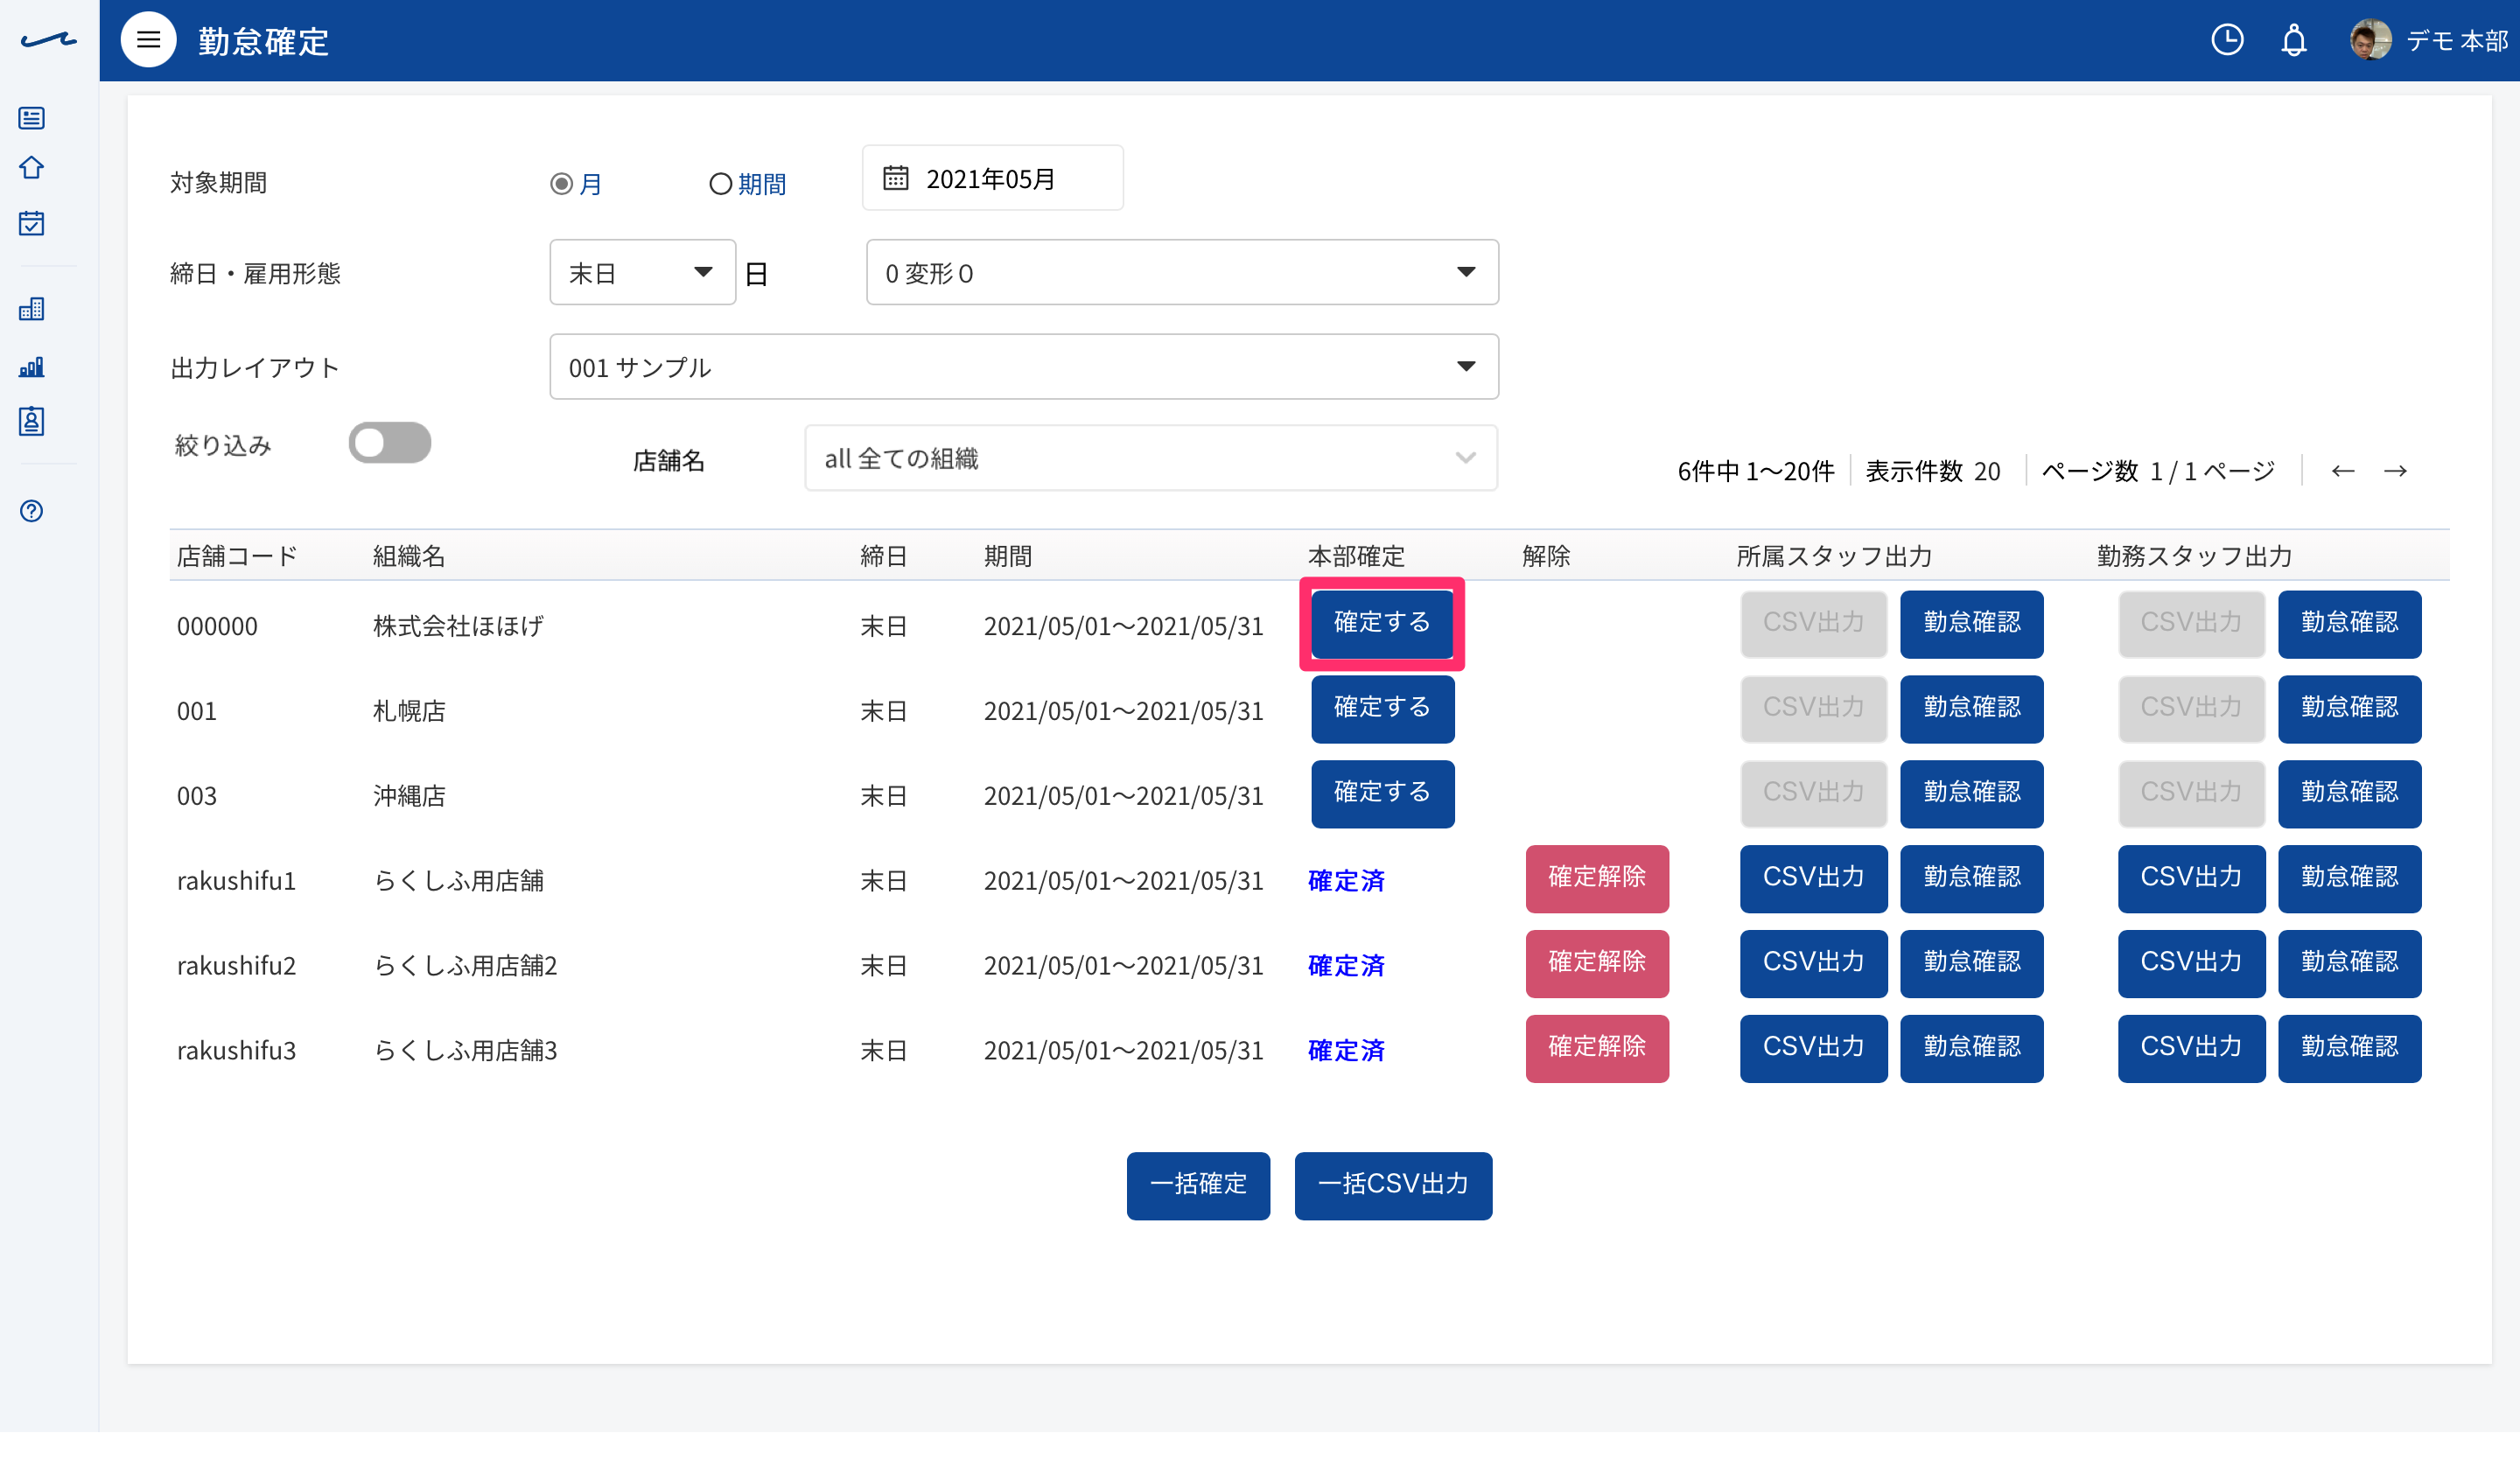Open help question mark icon
The width and height of the screenshot is (2520, 1468).
tap(32, 511)
